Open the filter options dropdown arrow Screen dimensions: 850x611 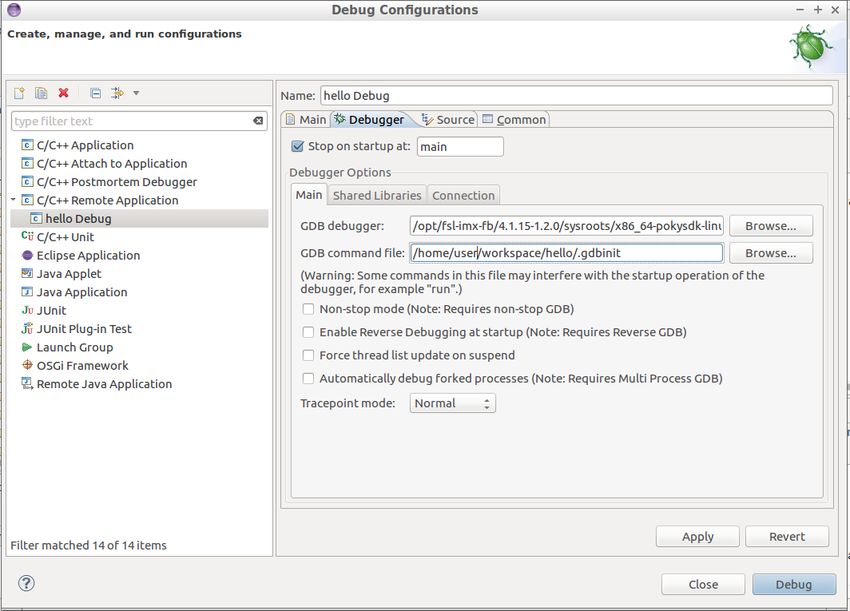tap(136, 93)
